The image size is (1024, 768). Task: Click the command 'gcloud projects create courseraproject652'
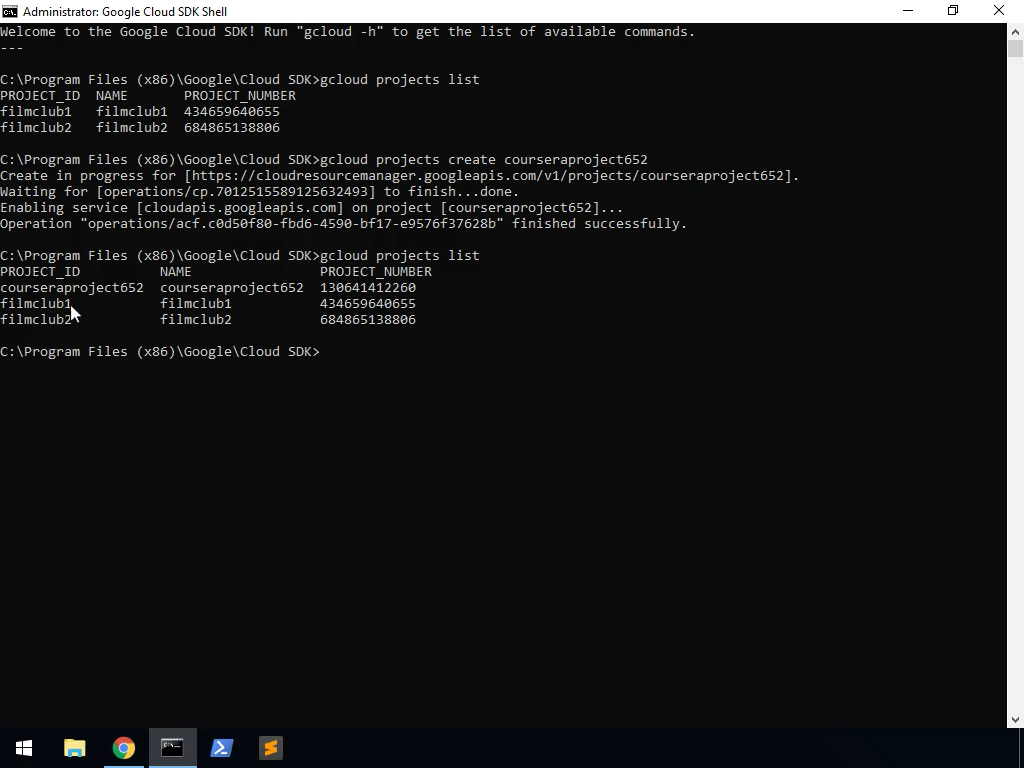point(483,160)
